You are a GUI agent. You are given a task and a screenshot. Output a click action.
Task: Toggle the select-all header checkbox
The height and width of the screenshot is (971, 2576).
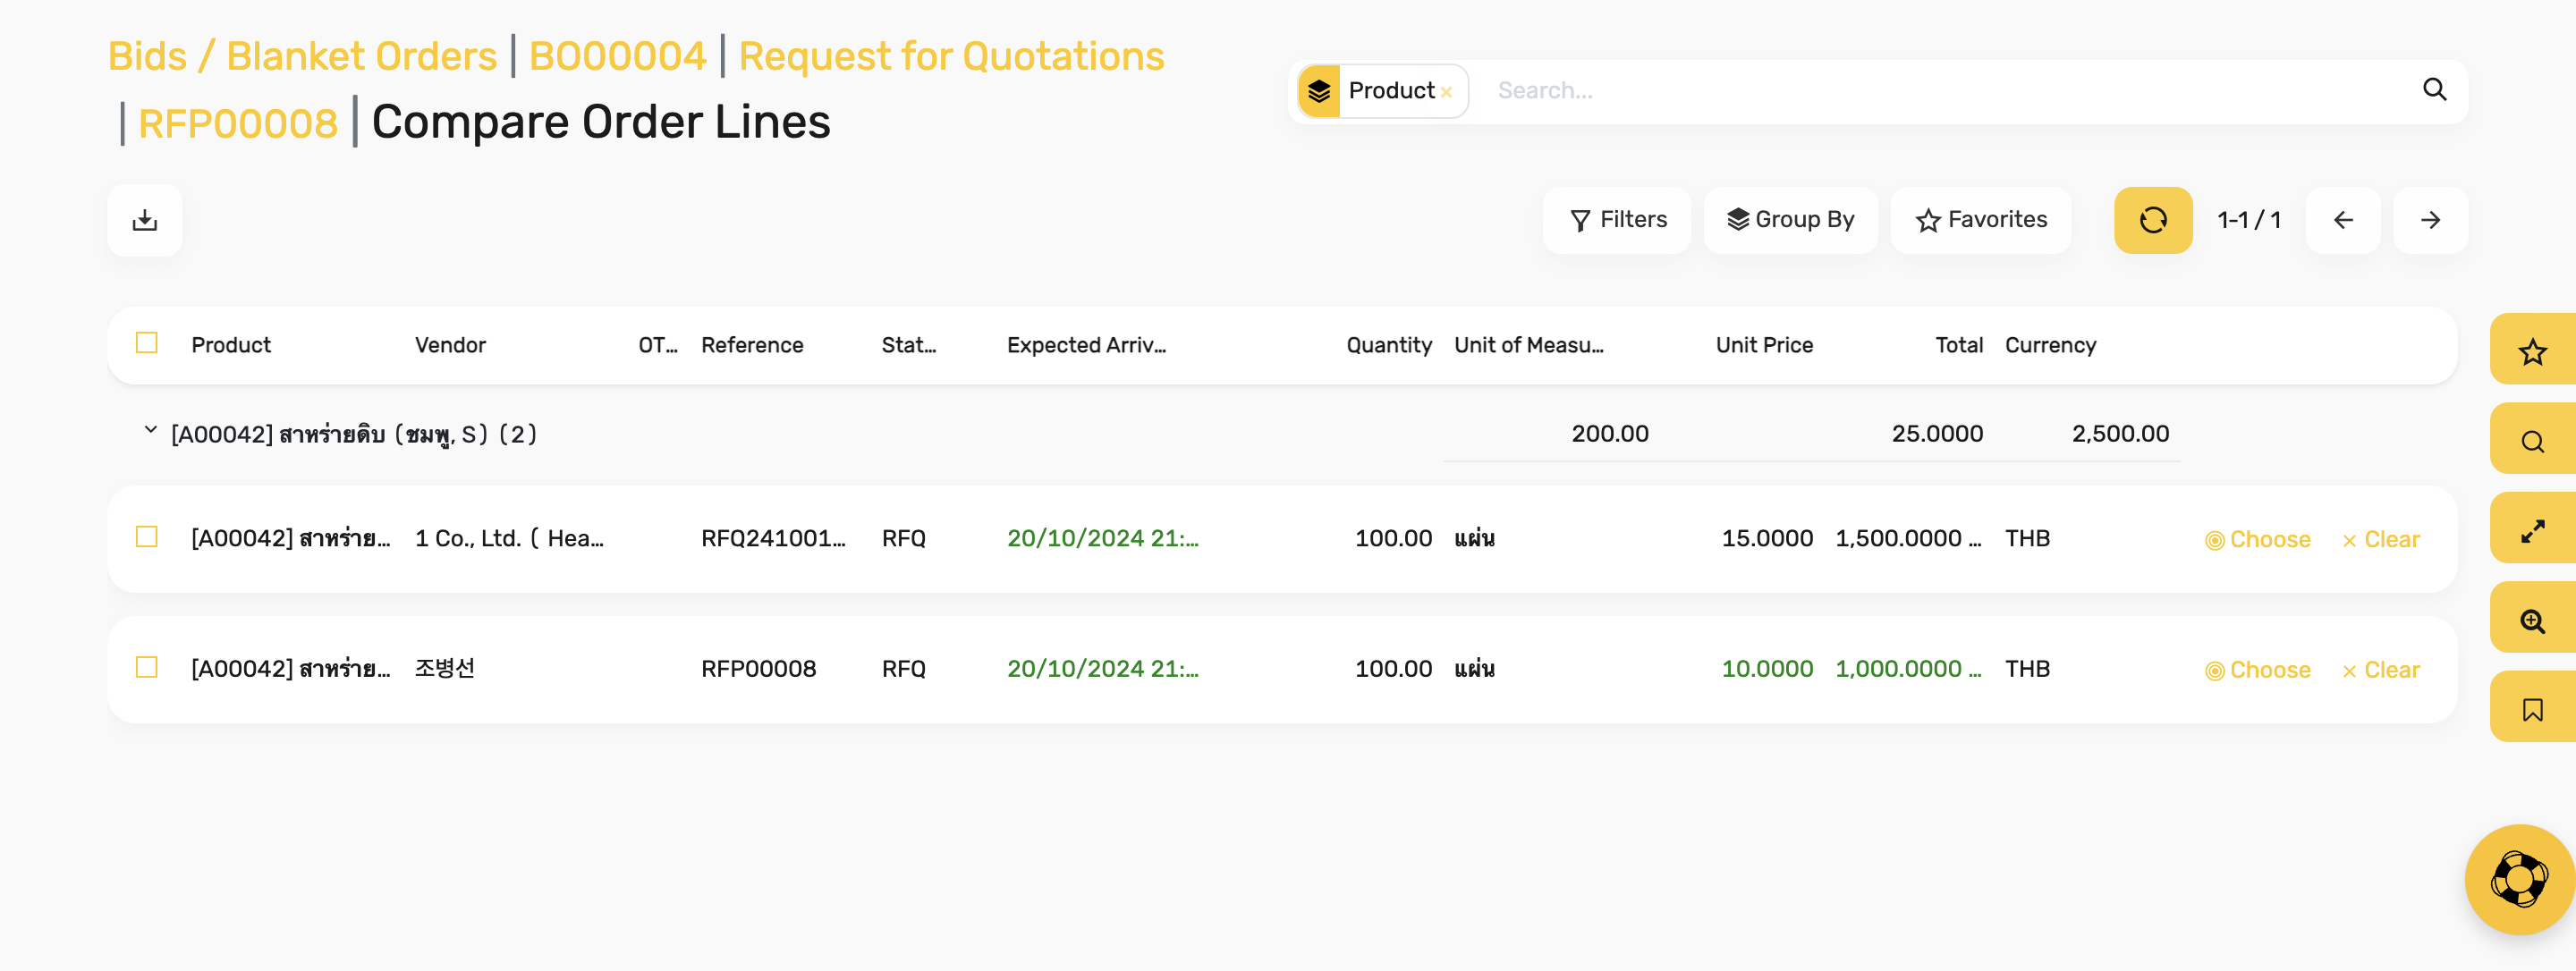pos(147,343)
